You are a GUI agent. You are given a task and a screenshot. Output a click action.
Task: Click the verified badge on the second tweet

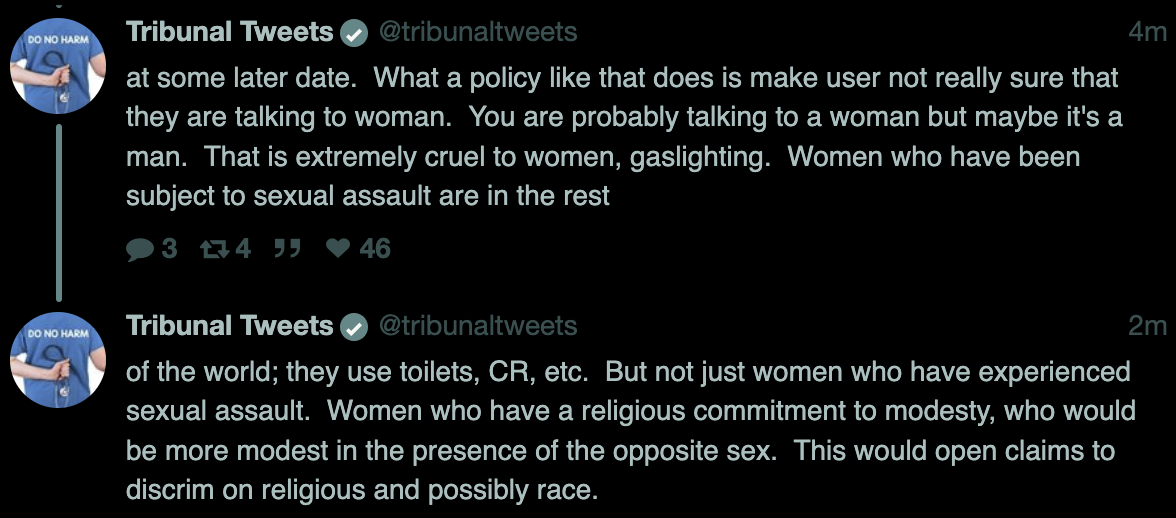[354, 328]
